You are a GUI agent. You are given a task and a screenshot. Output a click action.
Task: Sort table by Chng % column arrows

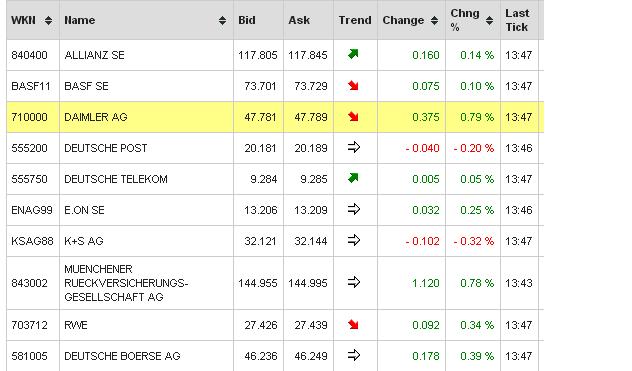(x=489, y=21)
